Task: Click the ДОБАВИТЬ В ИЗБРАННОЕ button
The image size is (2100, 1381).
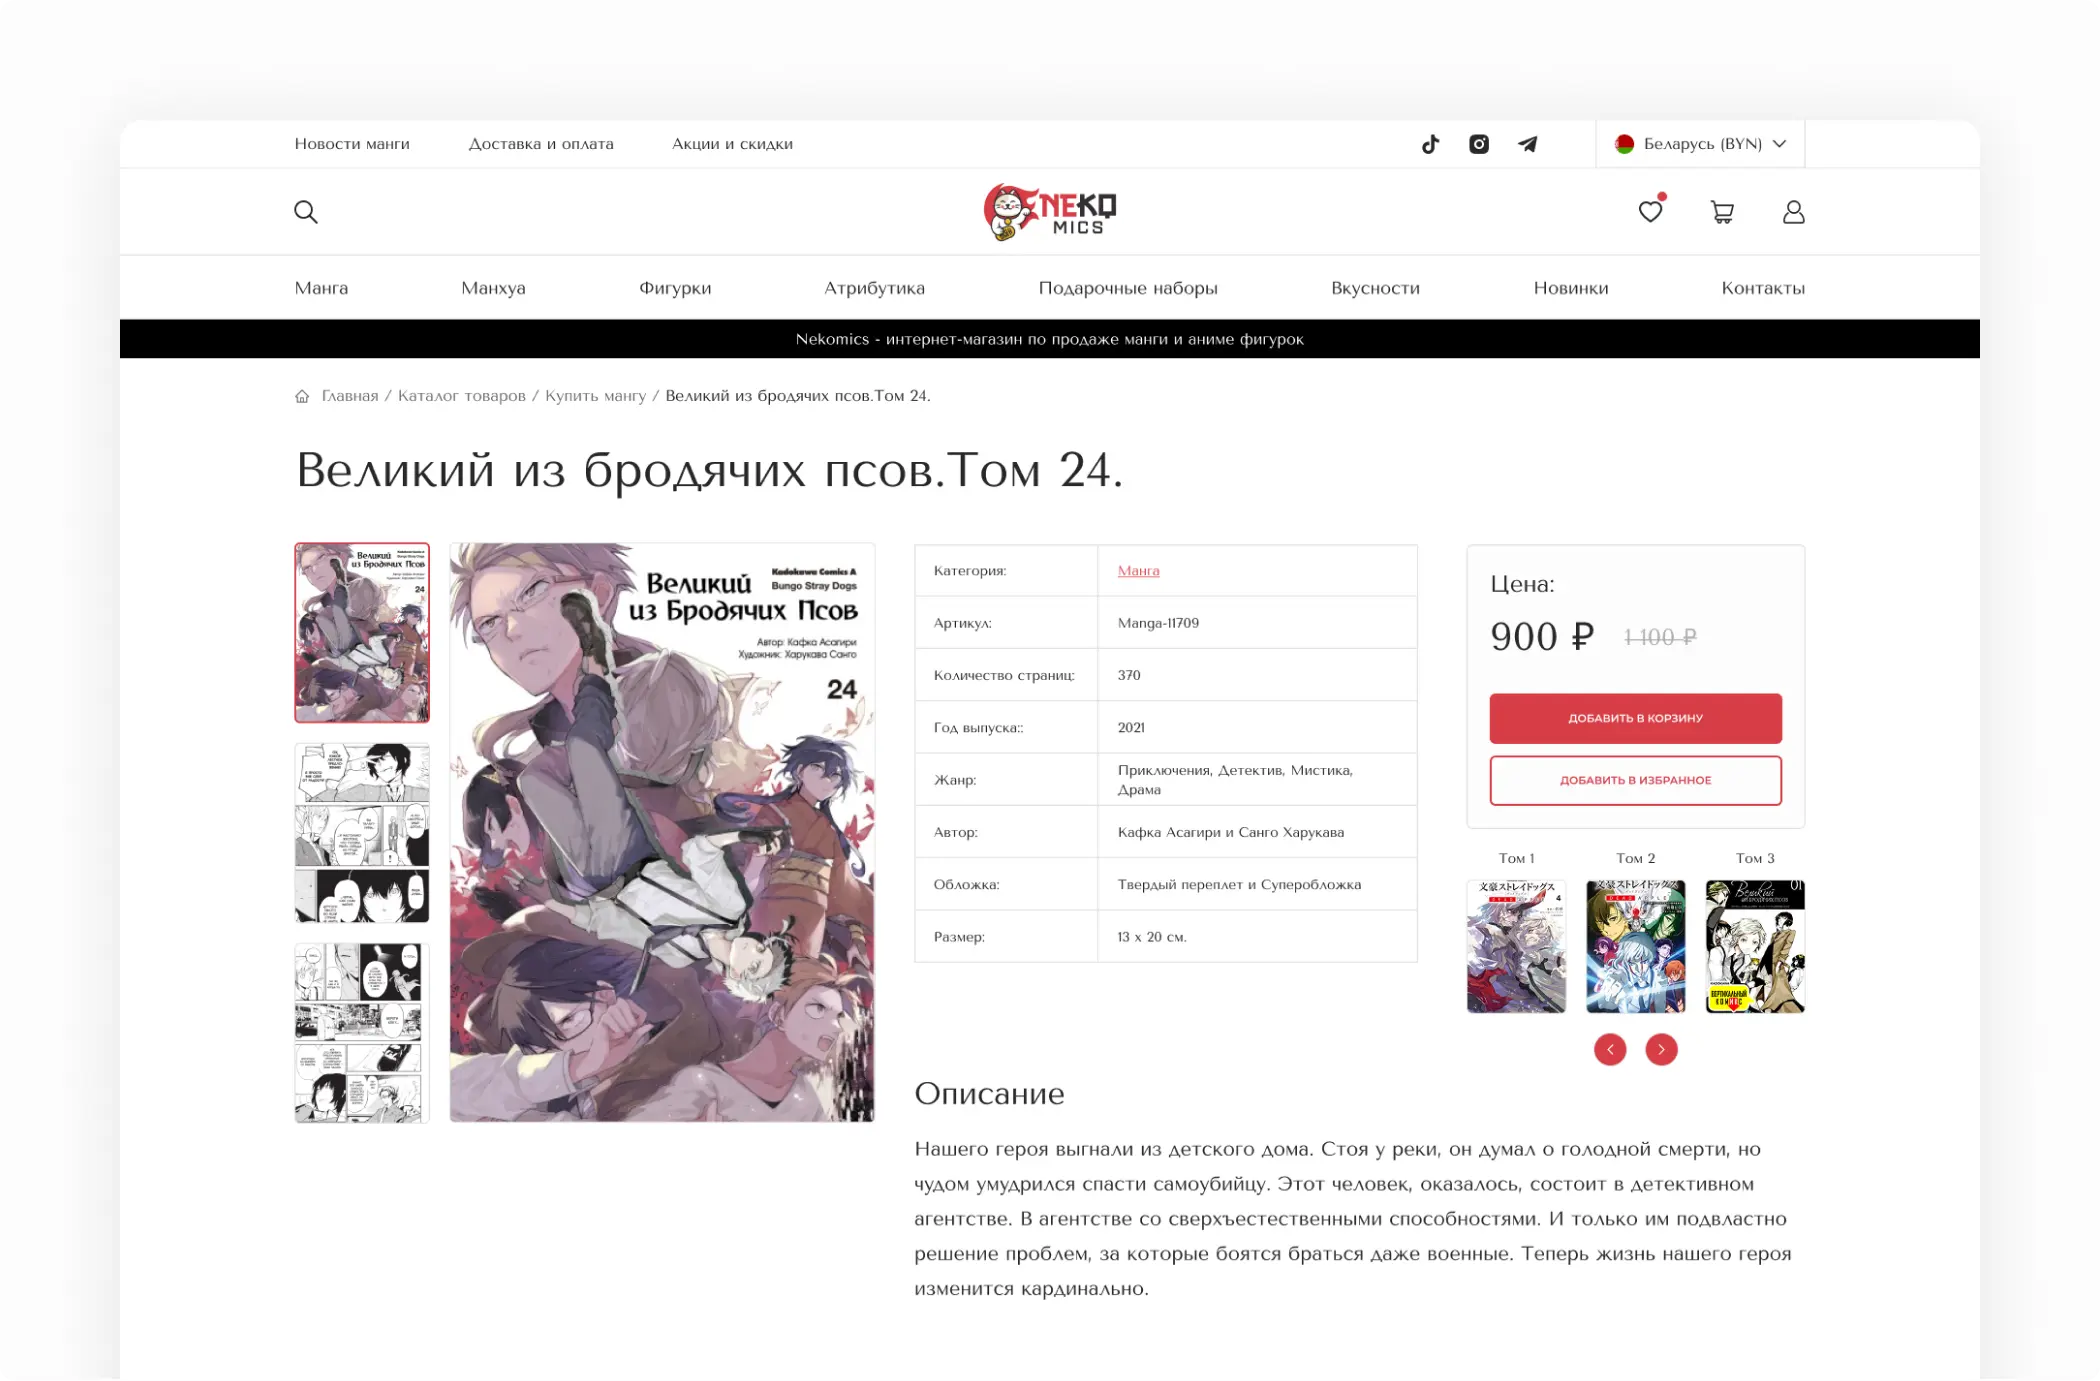Action: point(1635,780)
